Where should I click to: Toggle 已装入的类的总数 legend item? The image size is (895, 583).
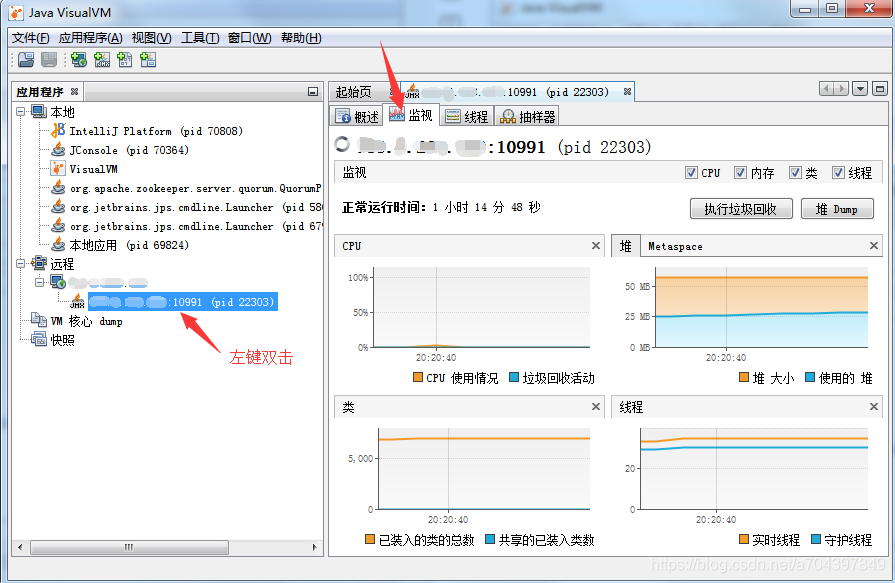point(420,540)
